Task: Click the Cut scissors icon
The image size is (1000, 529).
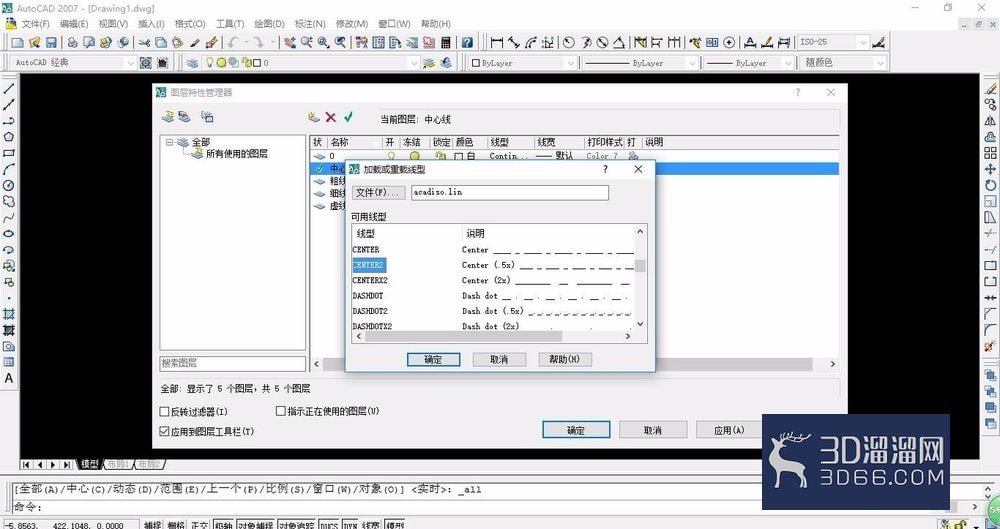Action: tap(144, 43)
